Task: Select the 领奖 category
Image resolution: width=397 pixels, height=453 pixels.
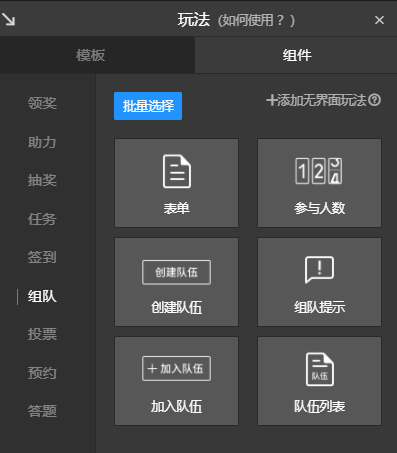Action: coord(42,103)
